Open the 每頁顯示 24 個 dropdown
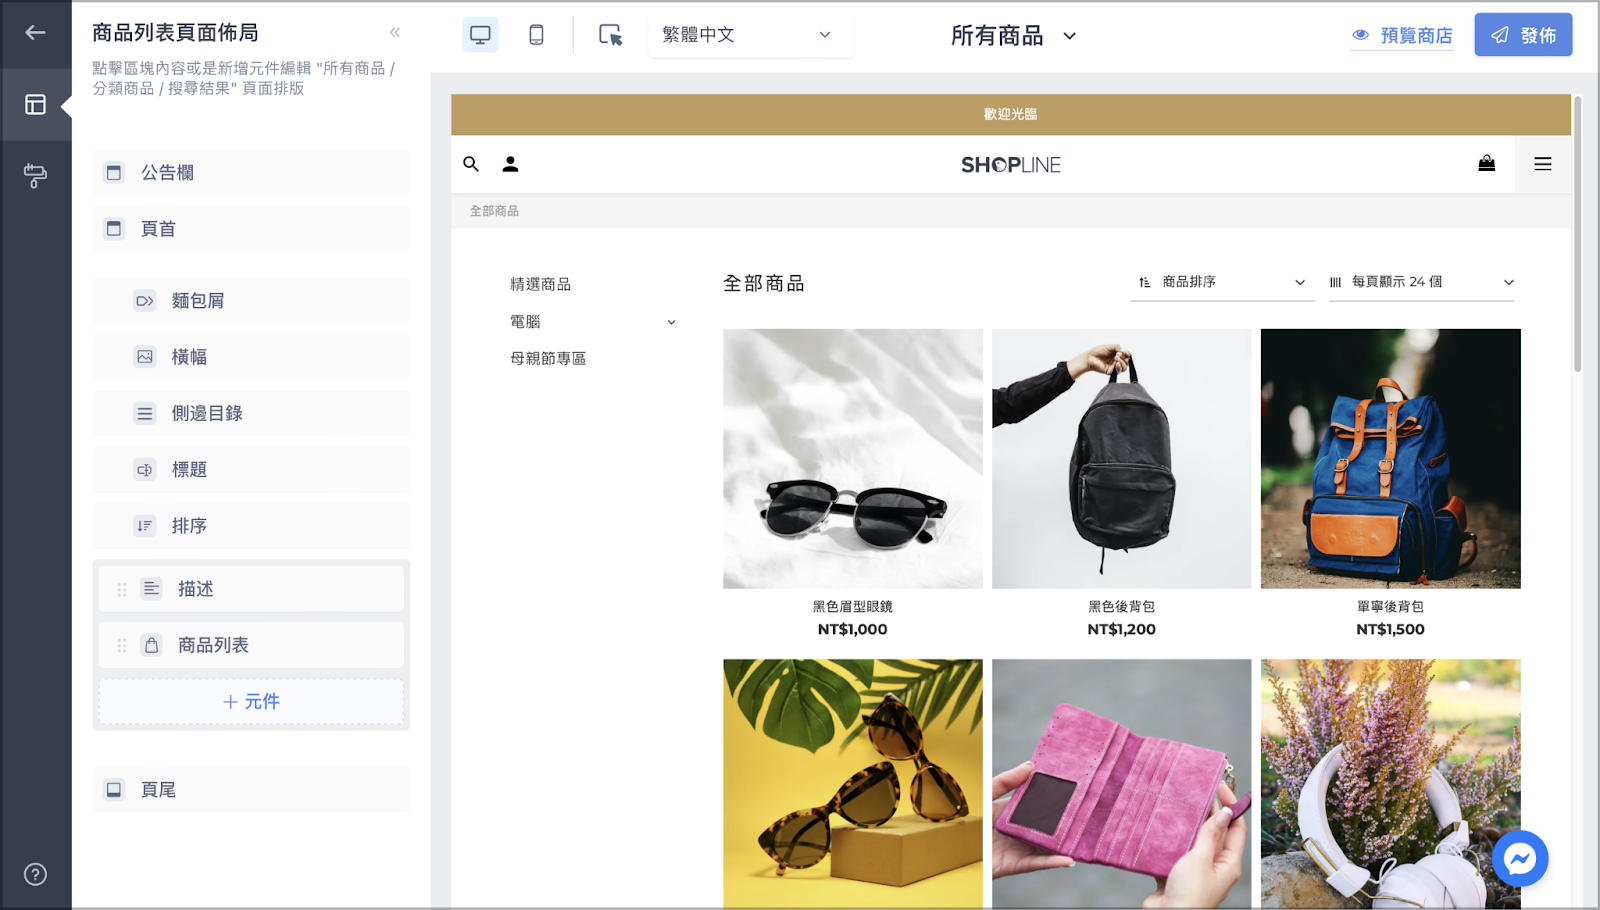Viewport: 1600px width, 910px height. [x=1422, y=282]
